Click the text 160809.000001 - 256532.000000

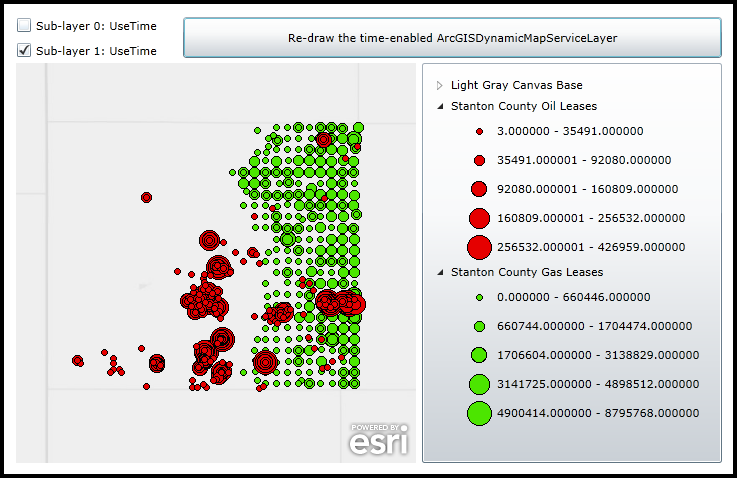[591, 218]
